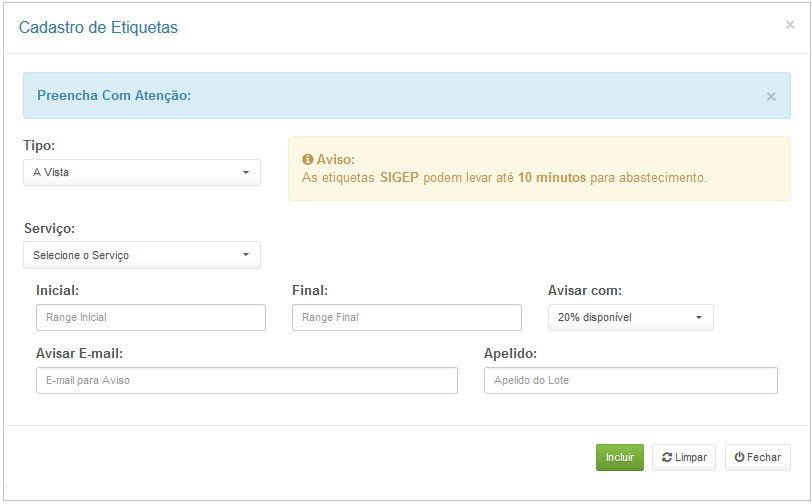Open the Tipo dropdown showing A Vista
Viewport: 812px width, 504px height.
pos(142,172)
